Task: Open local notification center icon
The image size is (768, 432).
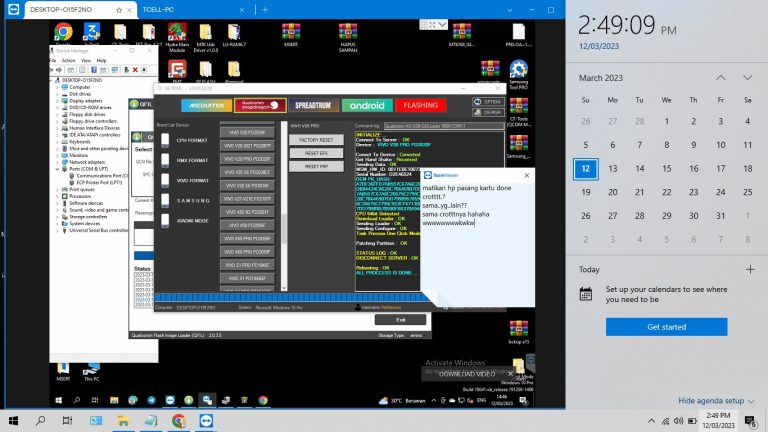Action: pyautogui.click(x=750, y=421)
